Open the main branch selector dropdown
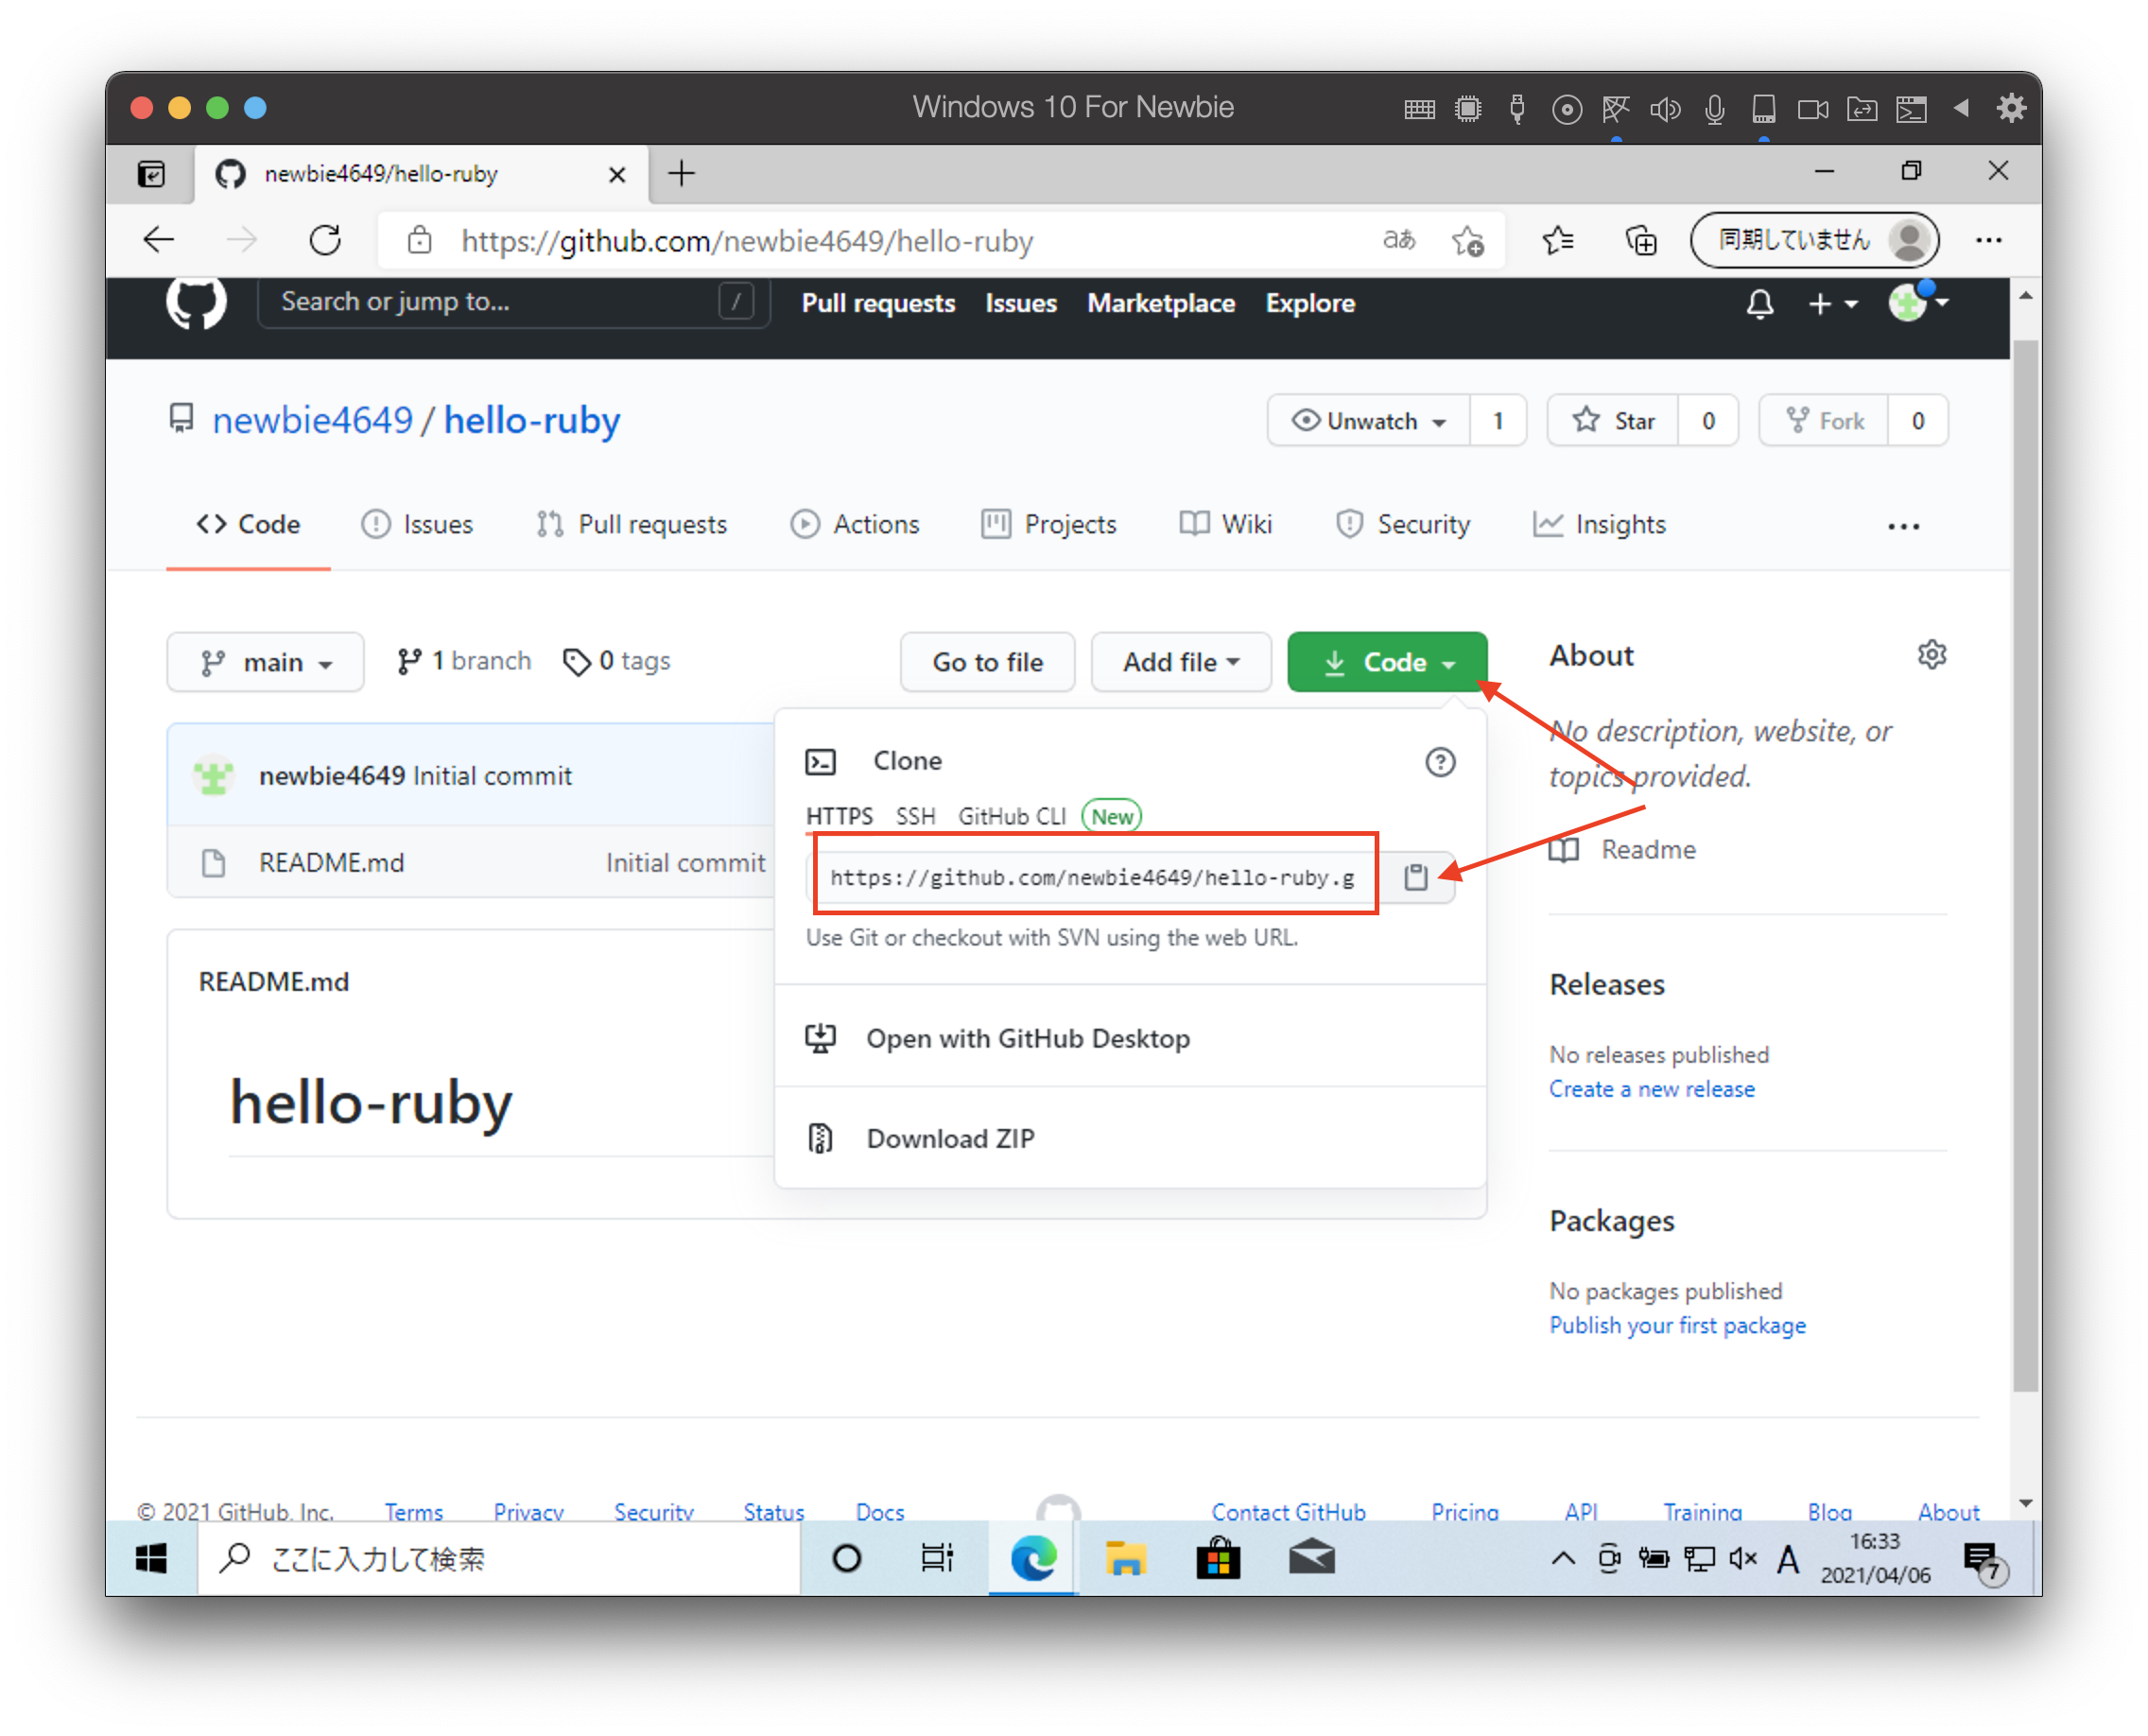This screenshot has width=2148, height=1736. tap(264, 661)
